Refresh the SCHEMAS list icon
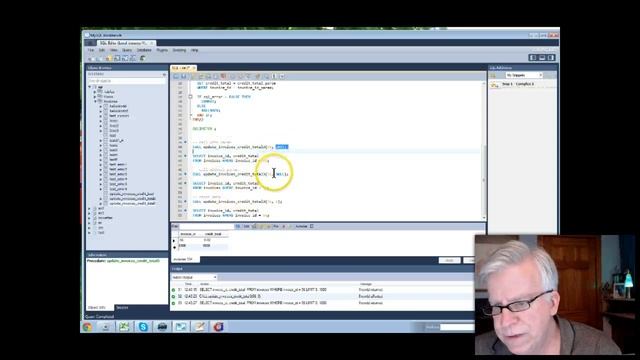Screen dimensions: 640x360 click(164, 74)
